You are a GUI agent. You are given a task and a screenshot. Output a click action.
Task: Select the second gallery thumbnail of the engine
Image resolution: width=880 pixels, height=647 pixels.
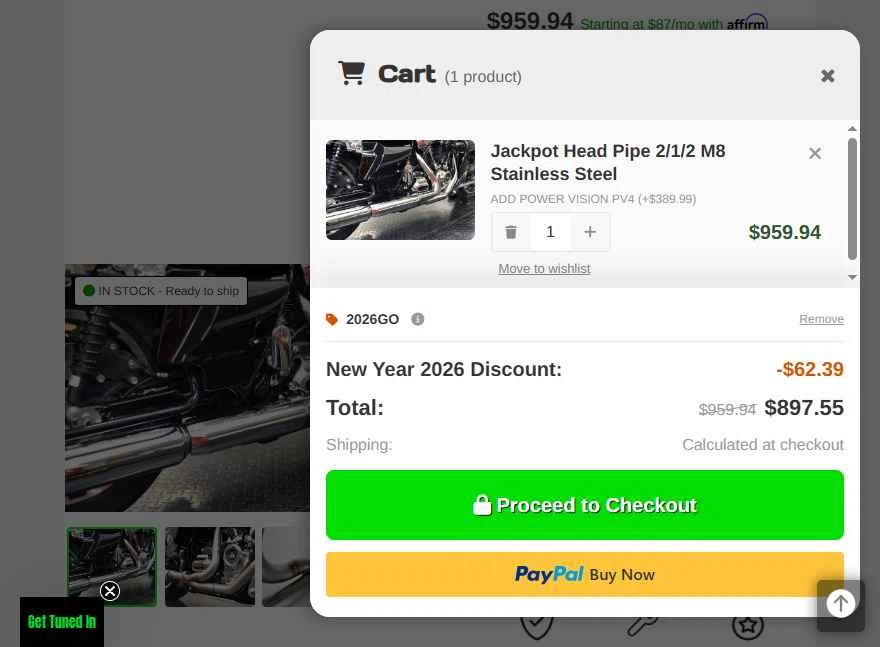click(x=210, y=566)
